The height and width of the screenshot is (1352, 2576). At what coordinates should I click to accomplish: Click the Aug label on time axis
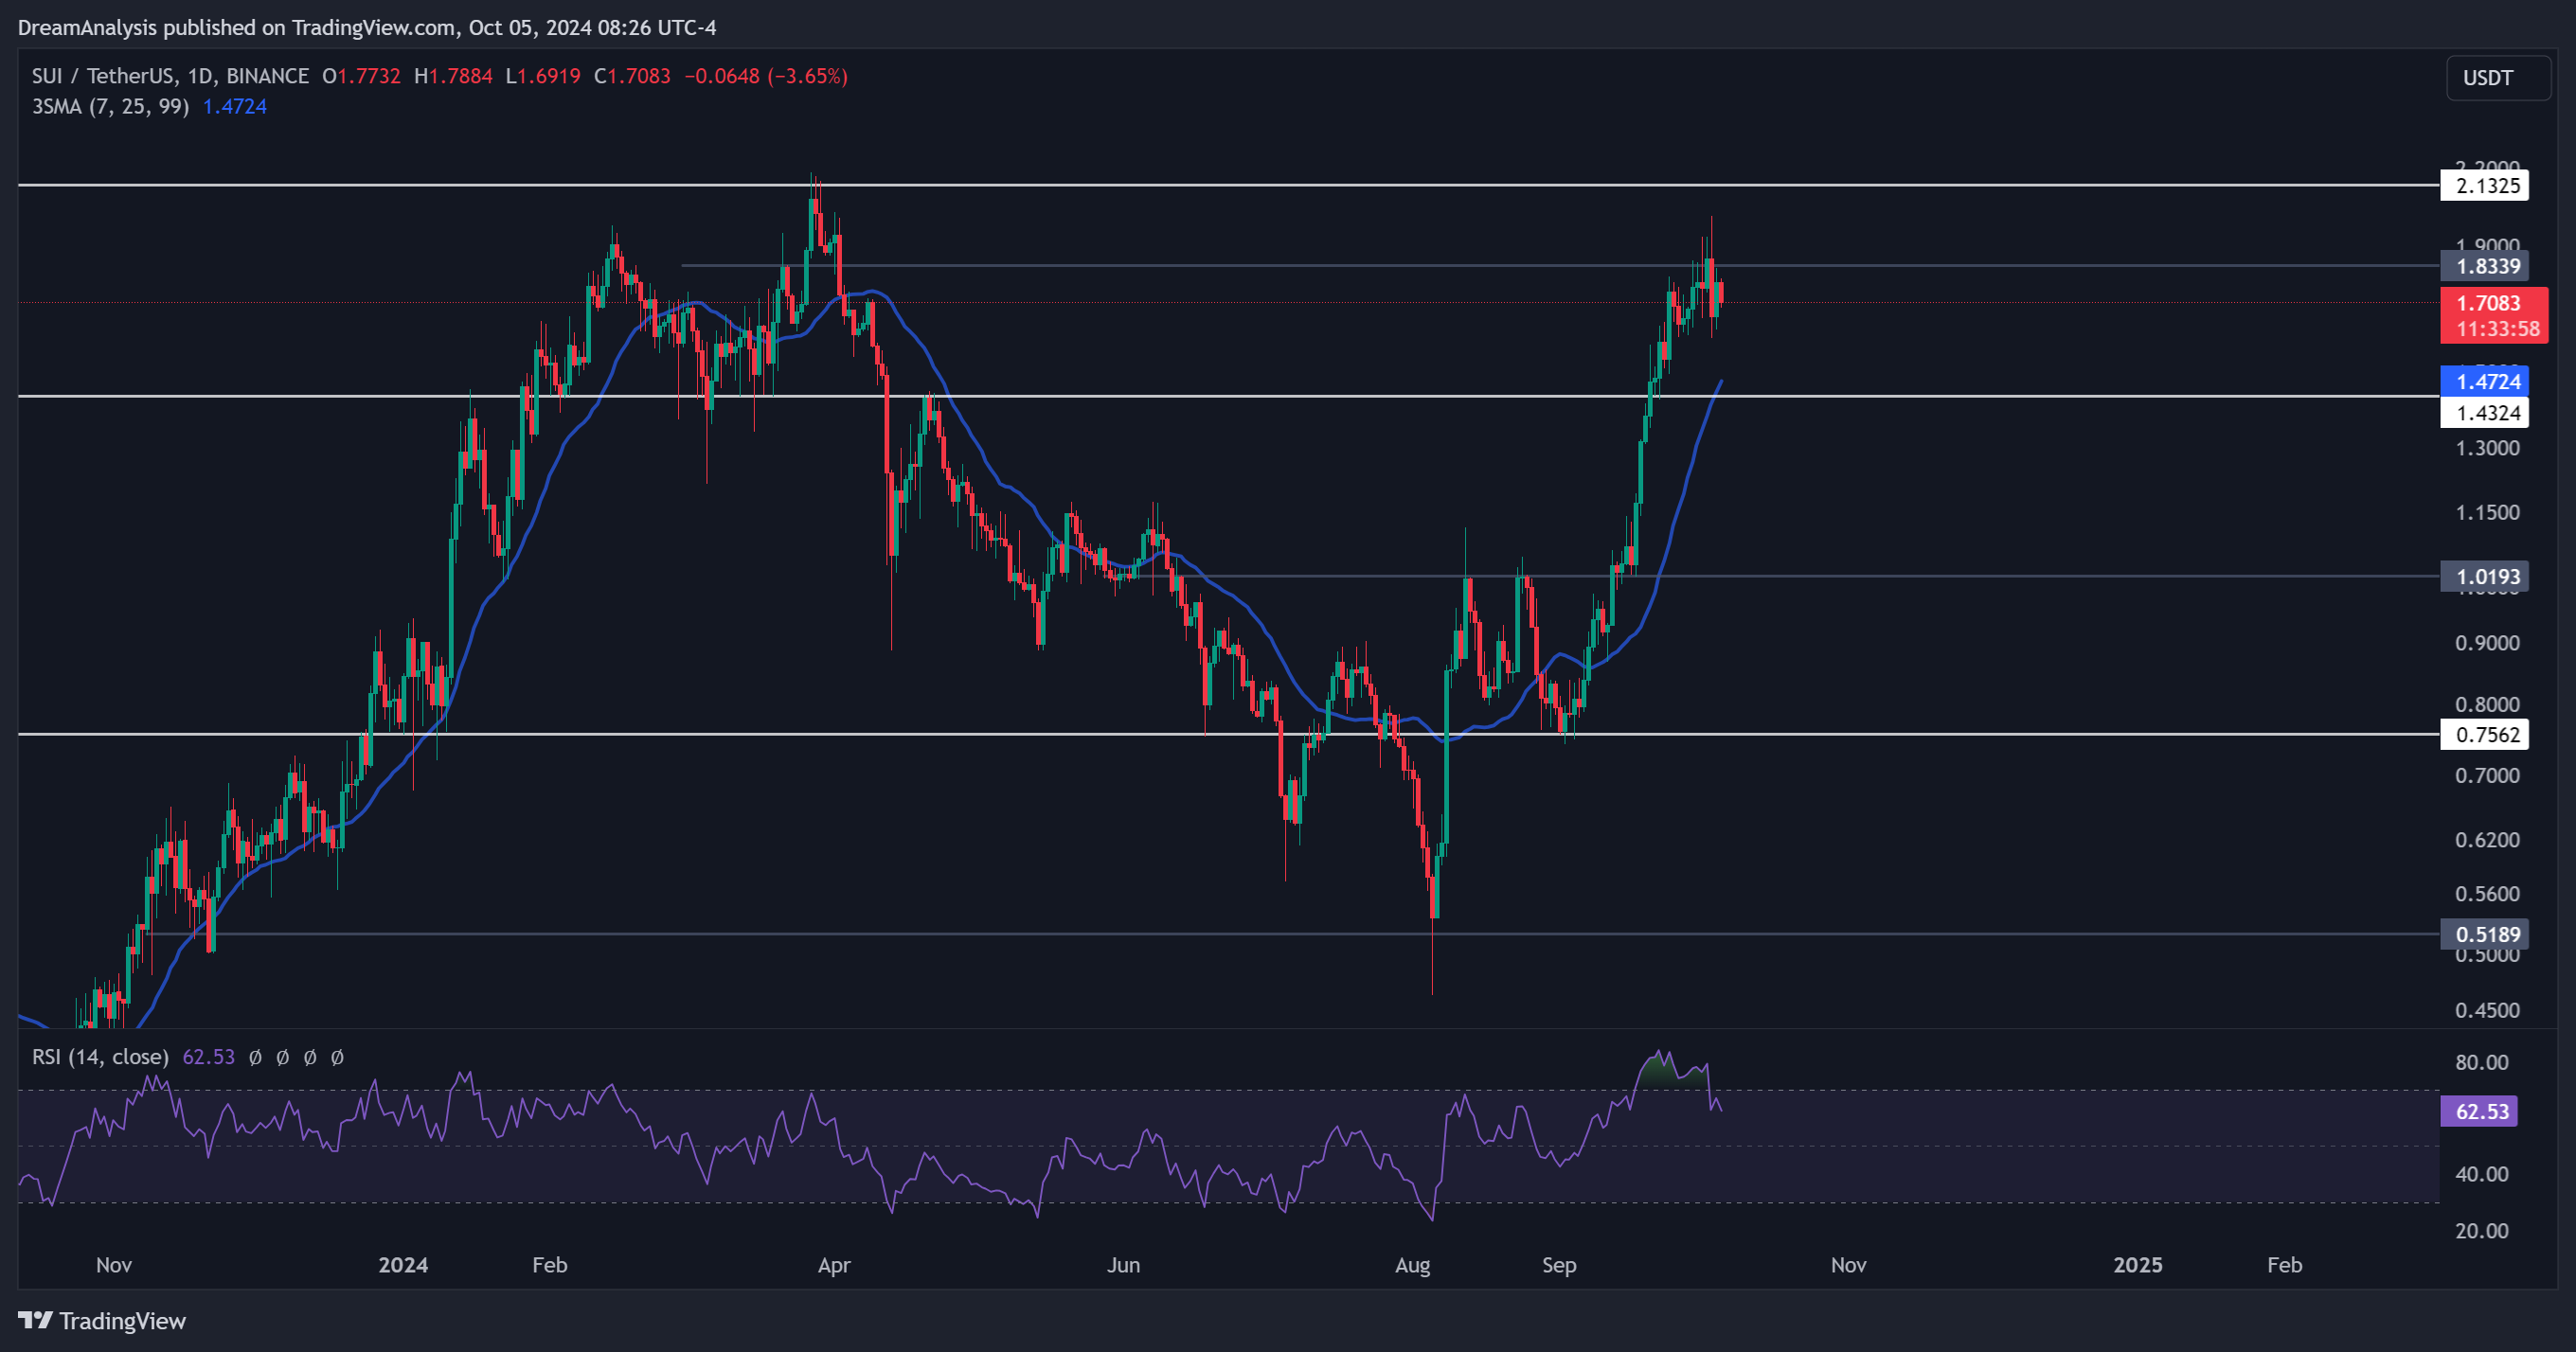1412,1265
